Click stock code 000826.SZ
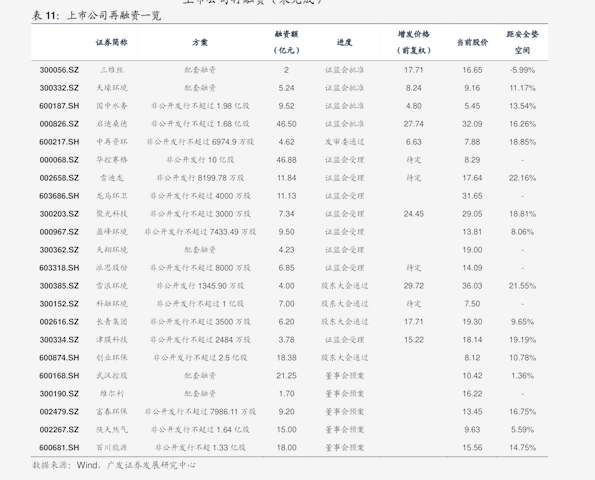 pyautogui.click(x=59, y=124)
